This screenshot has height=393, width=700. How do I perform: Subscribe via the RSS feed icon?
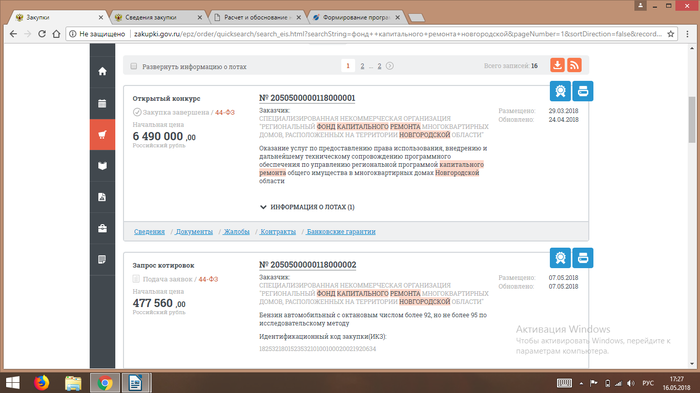pyautogui.click(x=575, y=65)
